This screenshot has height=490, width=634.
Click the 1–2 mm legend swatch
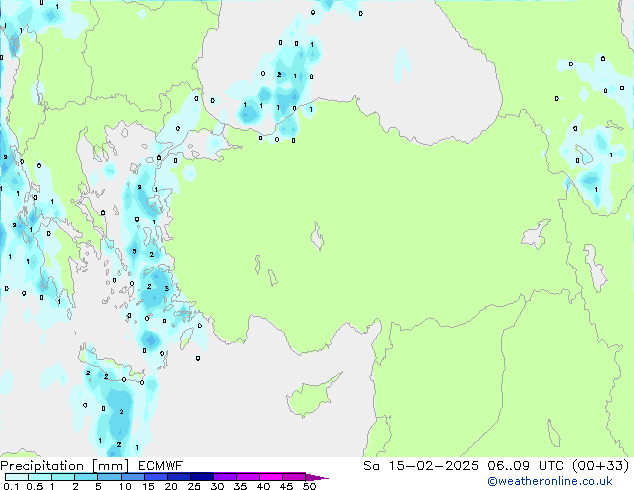[x=63, y=477]
